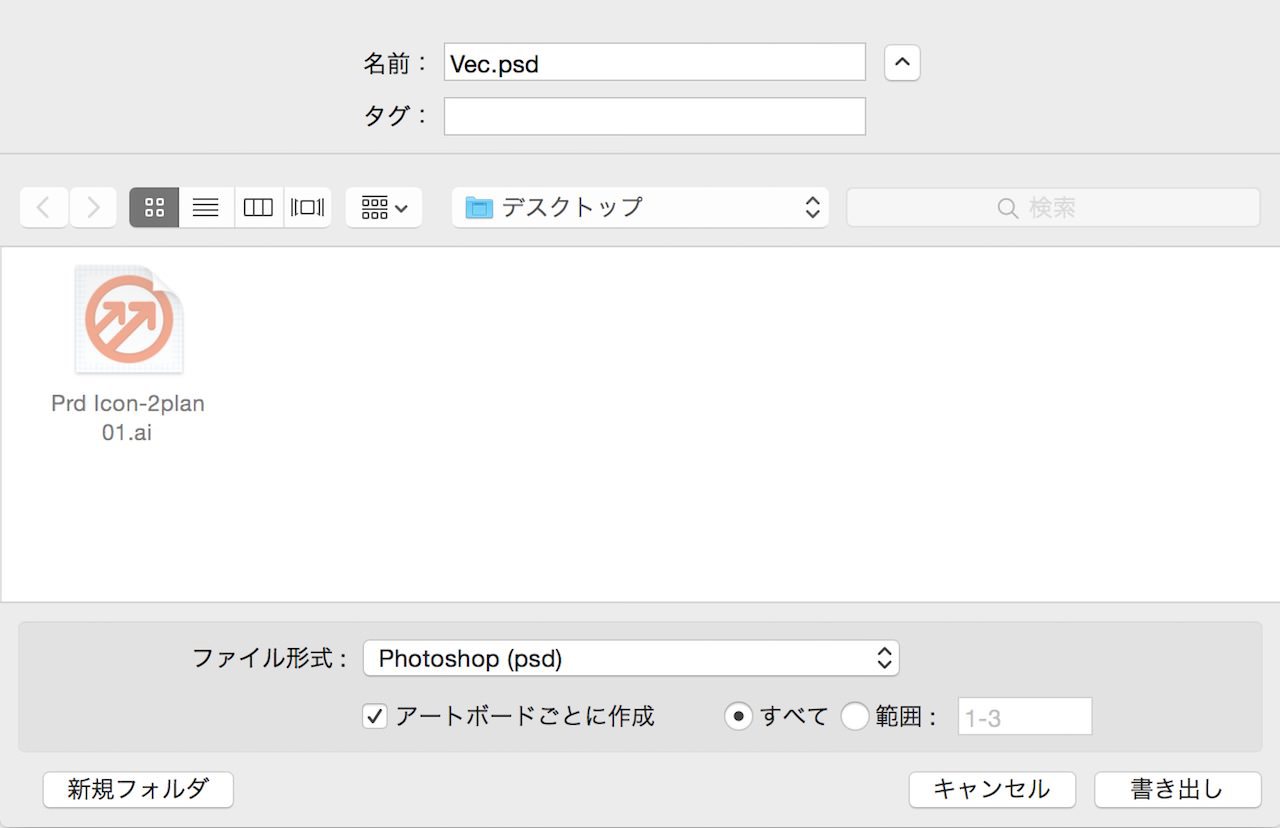Go forward to next folder

93,208
